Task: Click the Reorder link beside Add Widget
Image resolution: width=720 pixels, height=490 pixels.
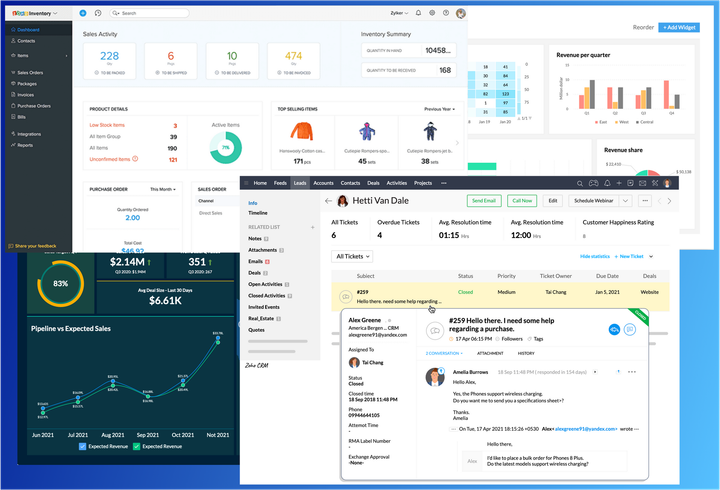Action: pos(643,28)
